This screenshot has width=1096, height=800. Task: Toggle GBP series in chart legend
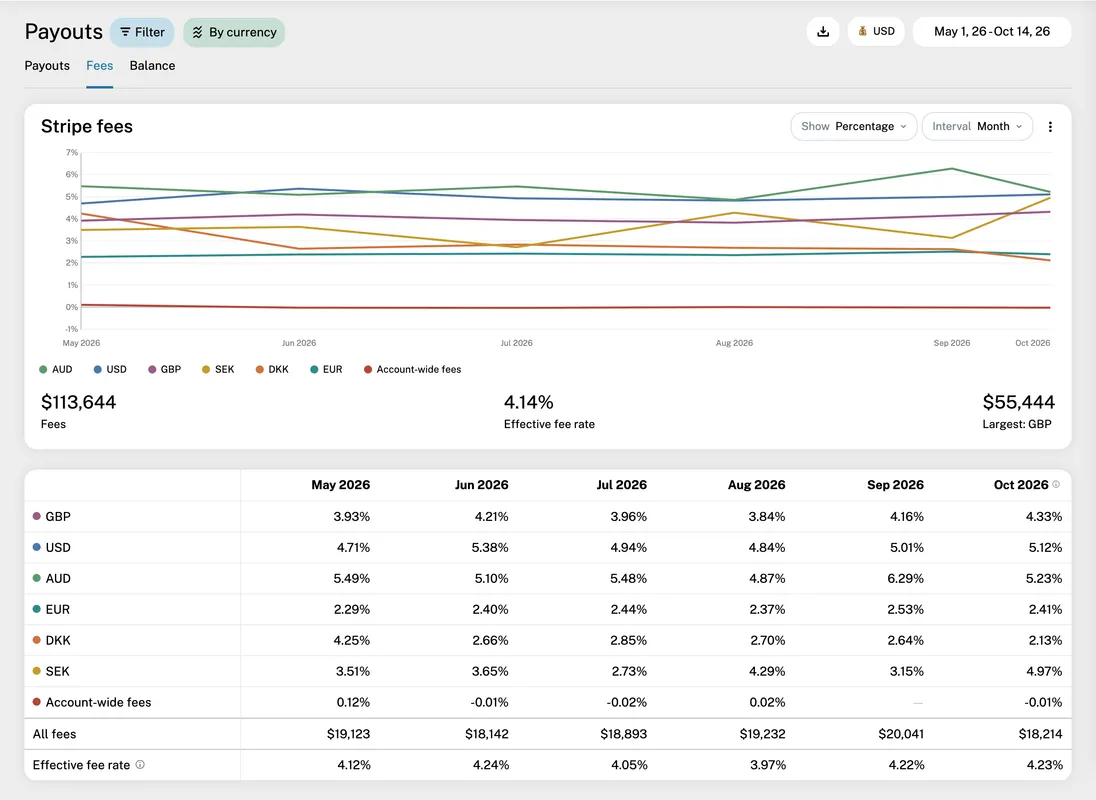click(164, 369)
